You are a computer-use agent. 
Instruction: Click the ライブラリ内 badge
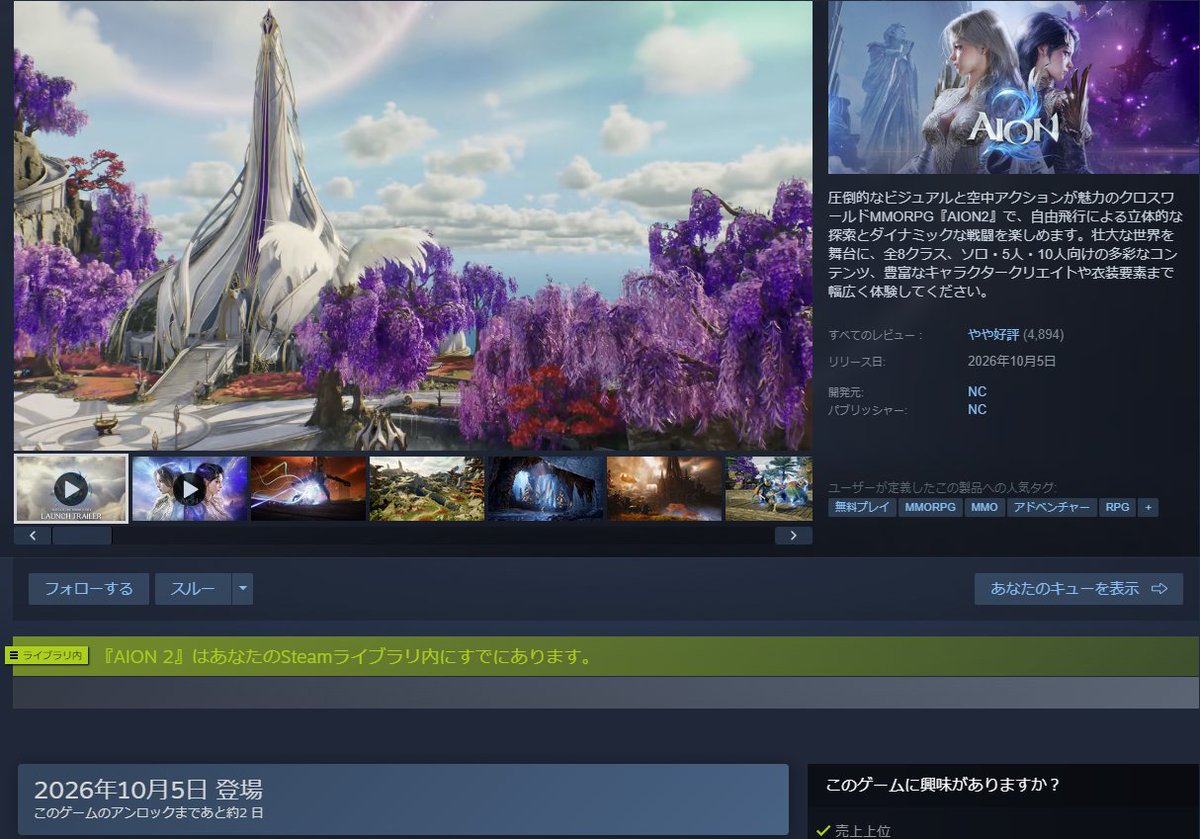click(x=47, y=656)
